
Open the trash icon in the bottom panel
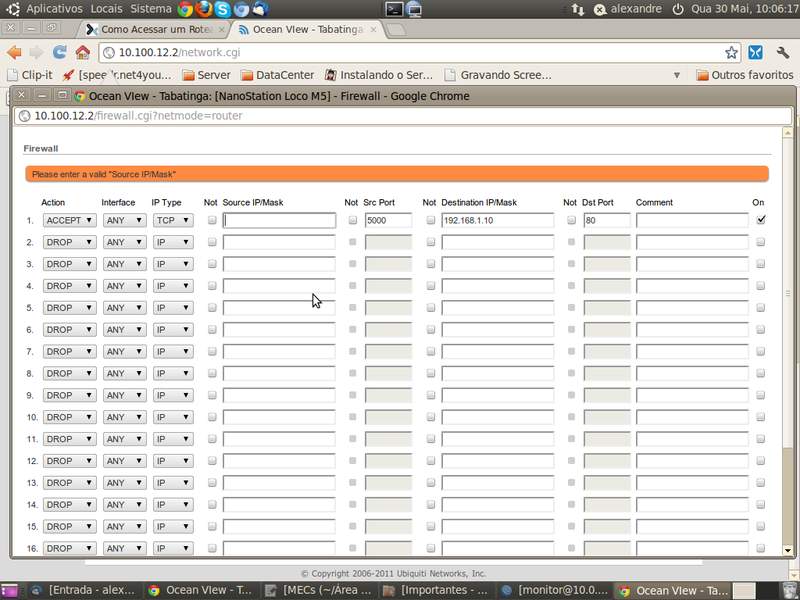[790, 590]
